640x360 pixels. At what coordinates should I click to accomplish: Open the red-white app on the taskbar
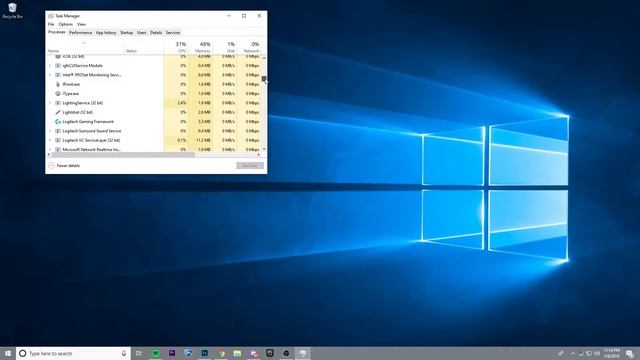(x=253, y=353)
